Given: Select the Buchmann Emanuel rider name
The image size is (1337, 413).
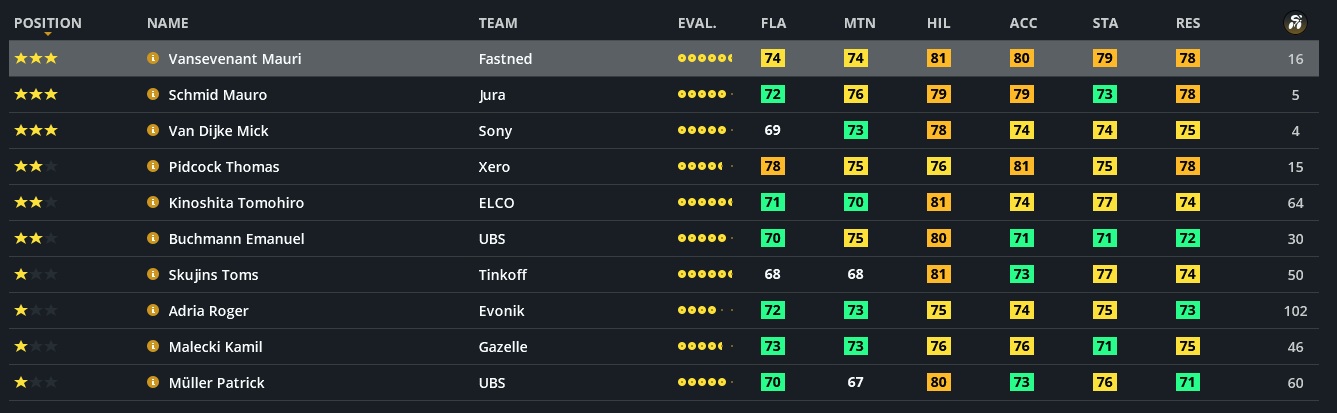Looking at the screenshot, I should (x=236, y=239).
